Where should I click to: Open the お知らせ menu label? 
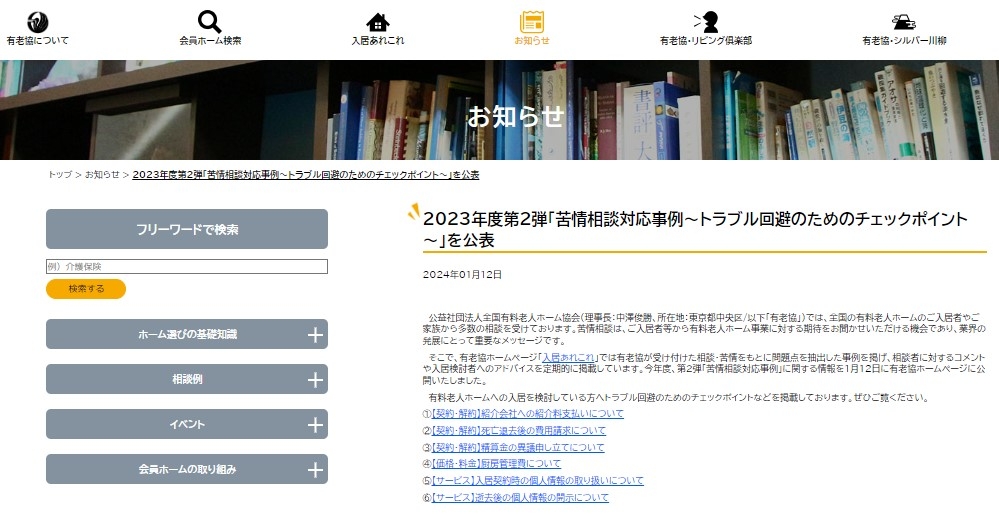[532, 41]
